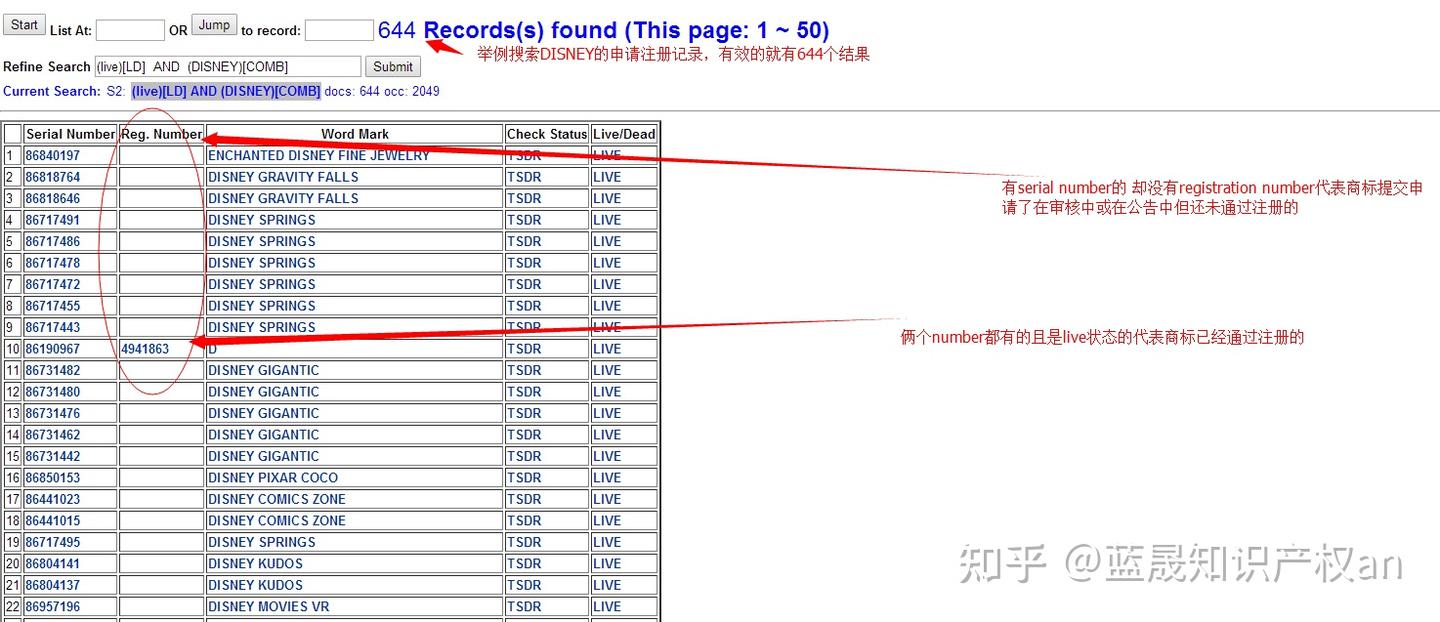Click the Jump button
Image resolution: width=1440 pixels, height=622 pixels.
[214, 25]
